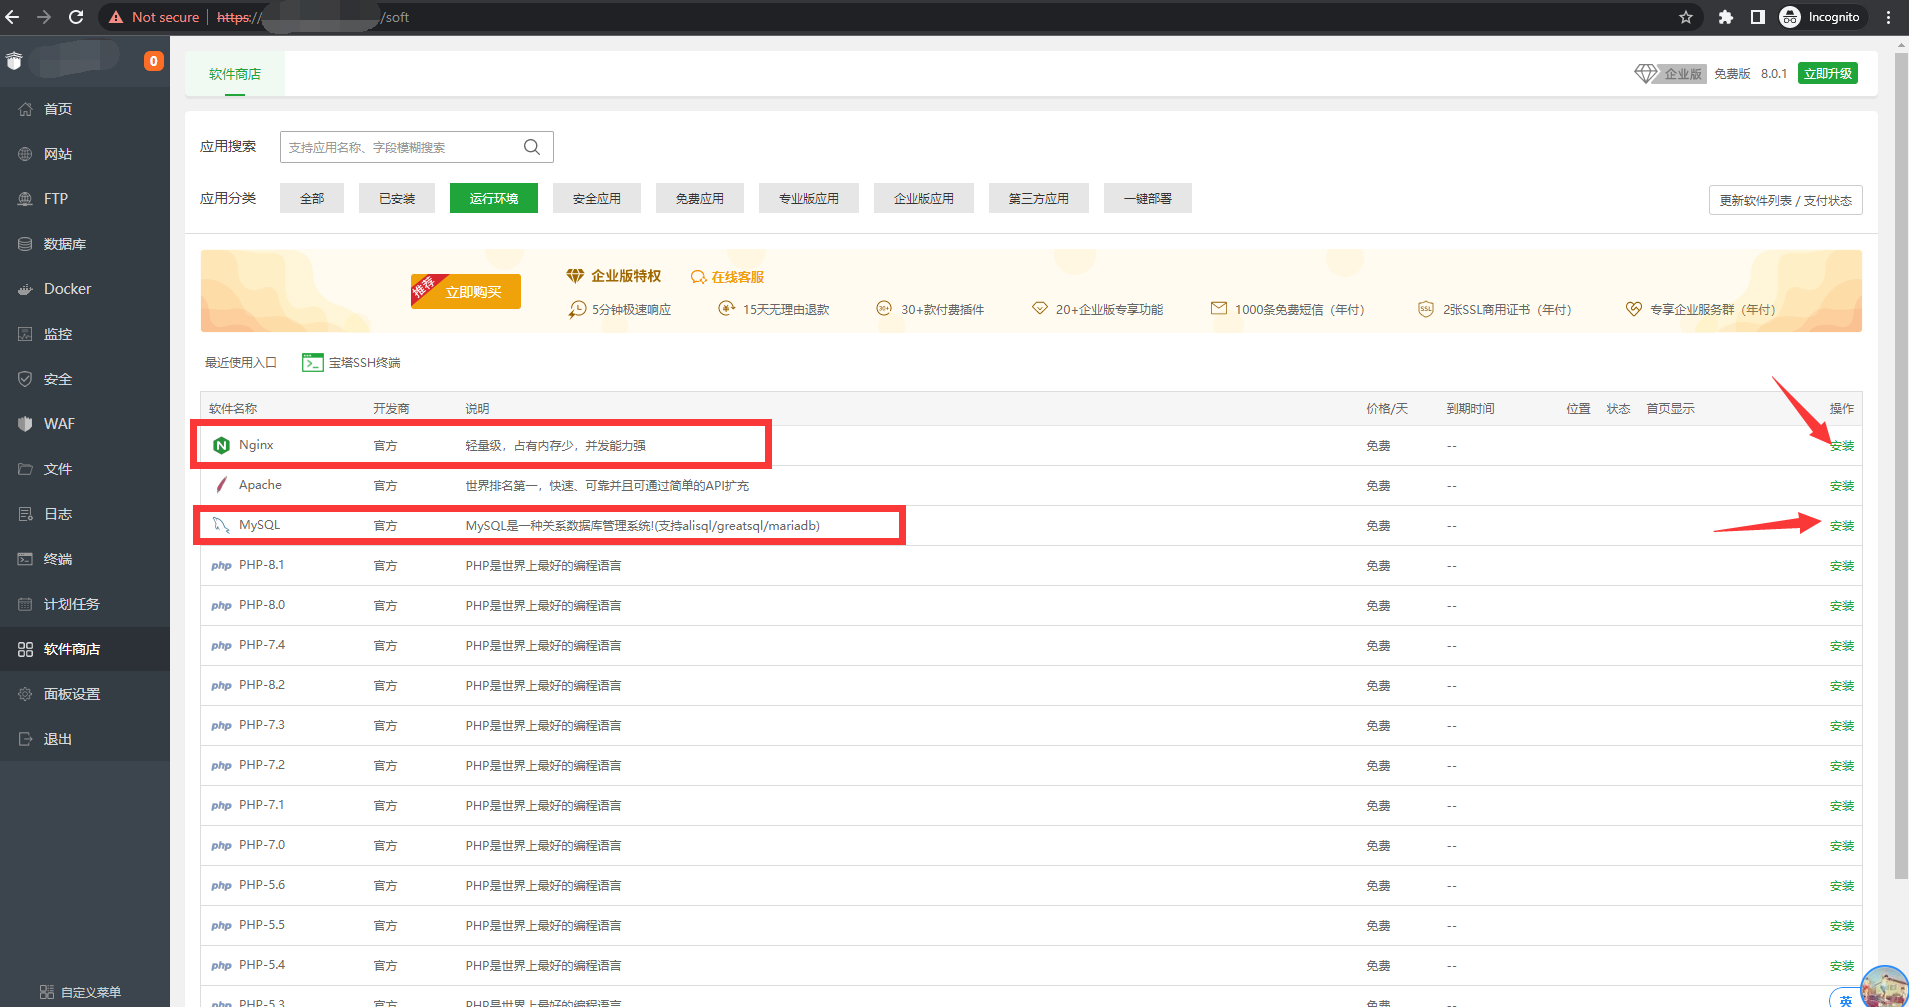Screen dimensions: 1909x1007
Task: Click the Incognito profile indicator
Action: tap(1821, 17)
